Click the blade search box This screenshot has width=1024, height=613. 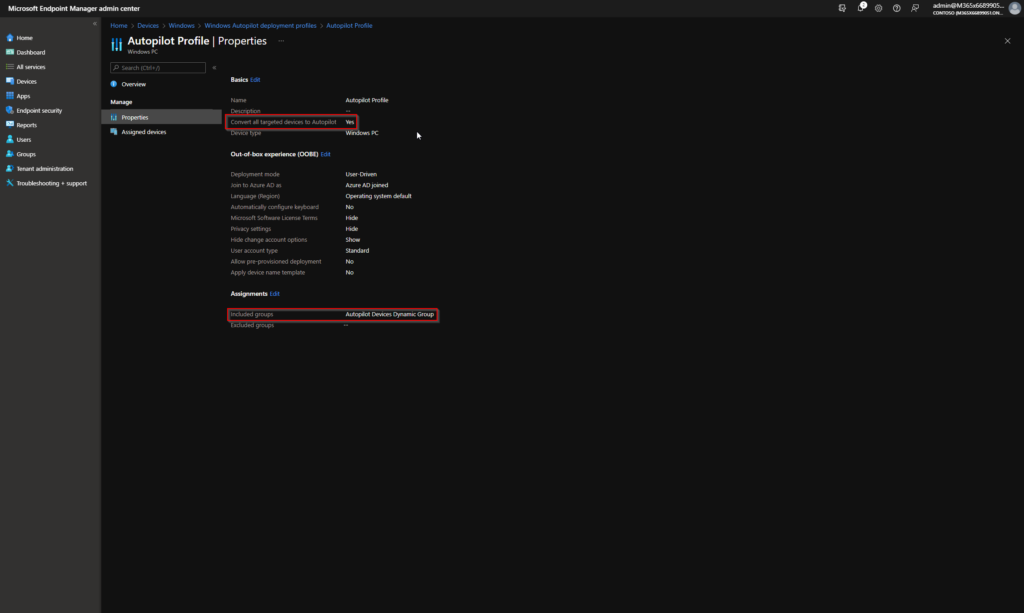click(157, 68)
